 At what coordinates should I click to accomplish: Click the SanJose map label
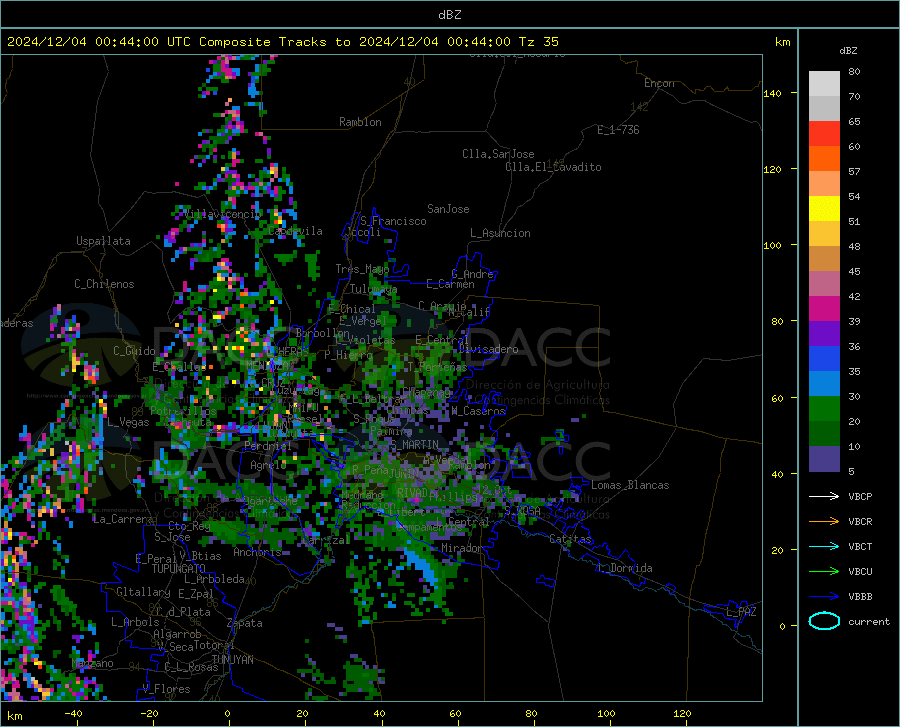coord(448,209)
